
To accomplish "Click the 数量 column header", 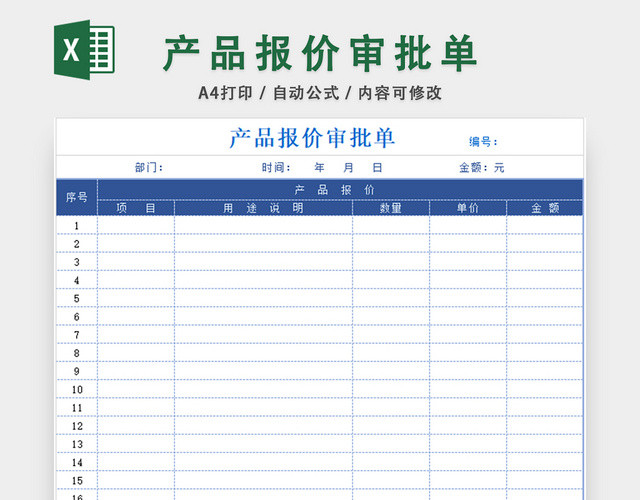I will 391,208.
